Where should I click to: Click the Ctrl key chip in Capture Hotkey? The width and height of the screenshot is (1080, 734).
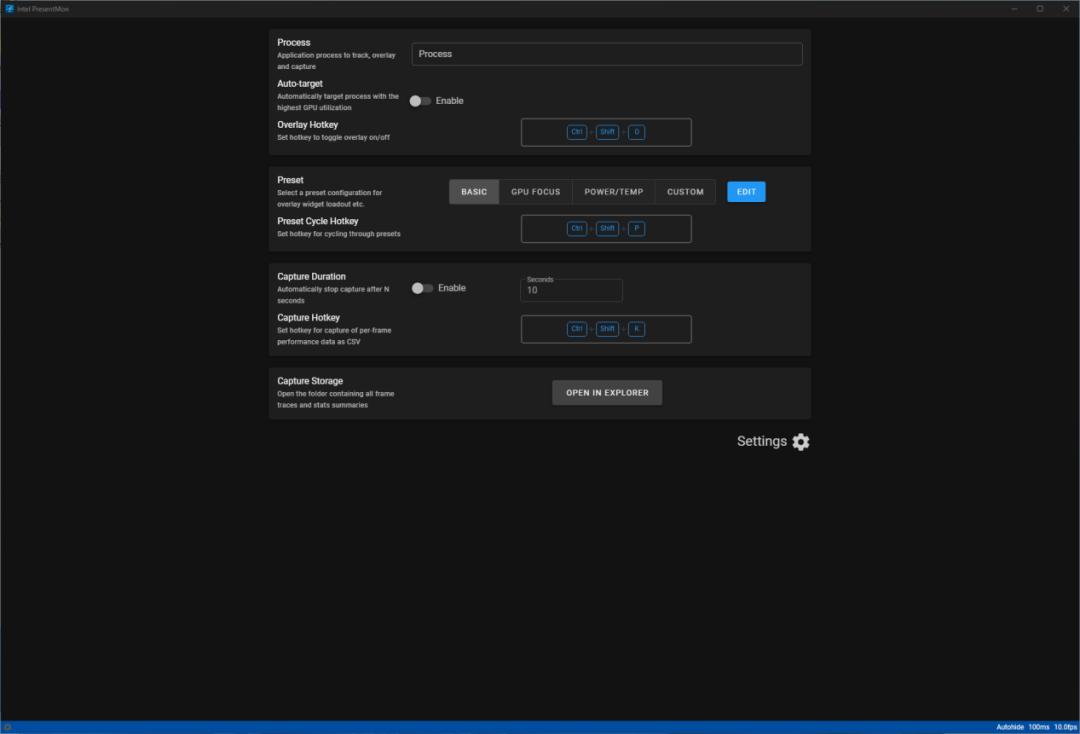[577, 329]
